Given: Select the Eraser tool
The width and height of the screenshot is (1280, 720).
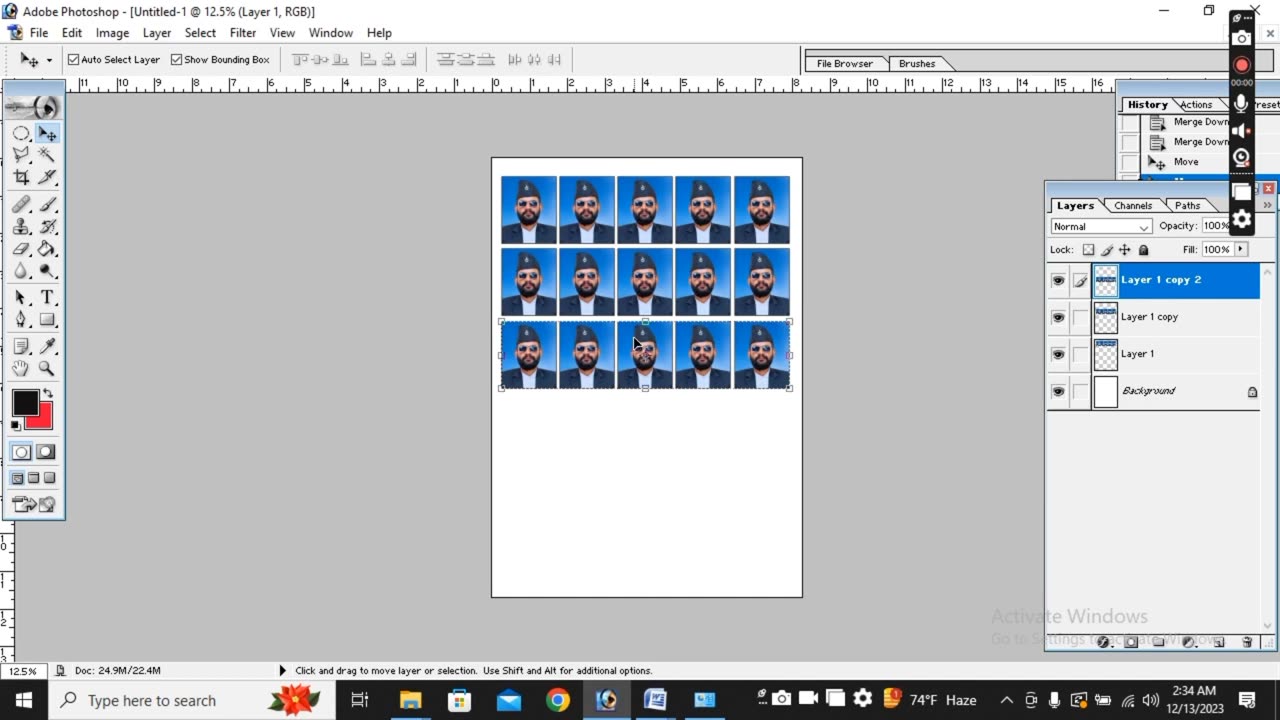Looking at the screenshot, I should coord(21,249).
